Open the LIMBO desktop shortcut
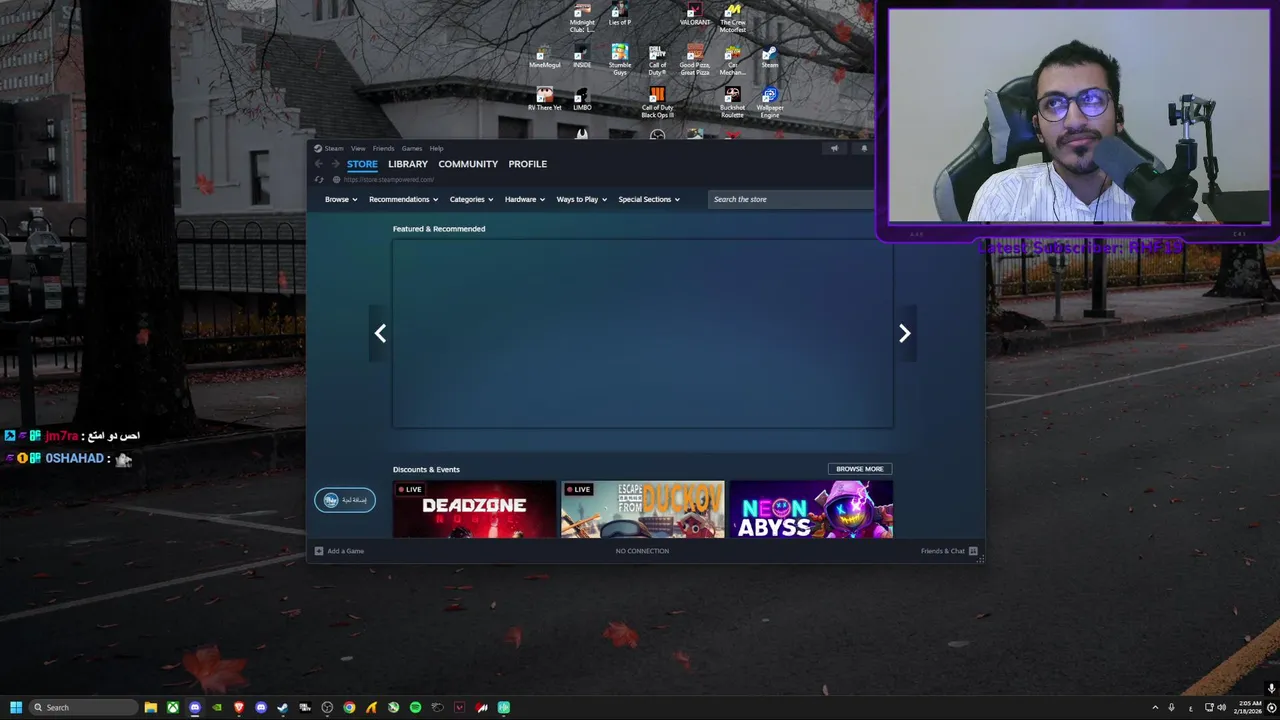The width and height of the screenshot is (1280, 720). 582,99
